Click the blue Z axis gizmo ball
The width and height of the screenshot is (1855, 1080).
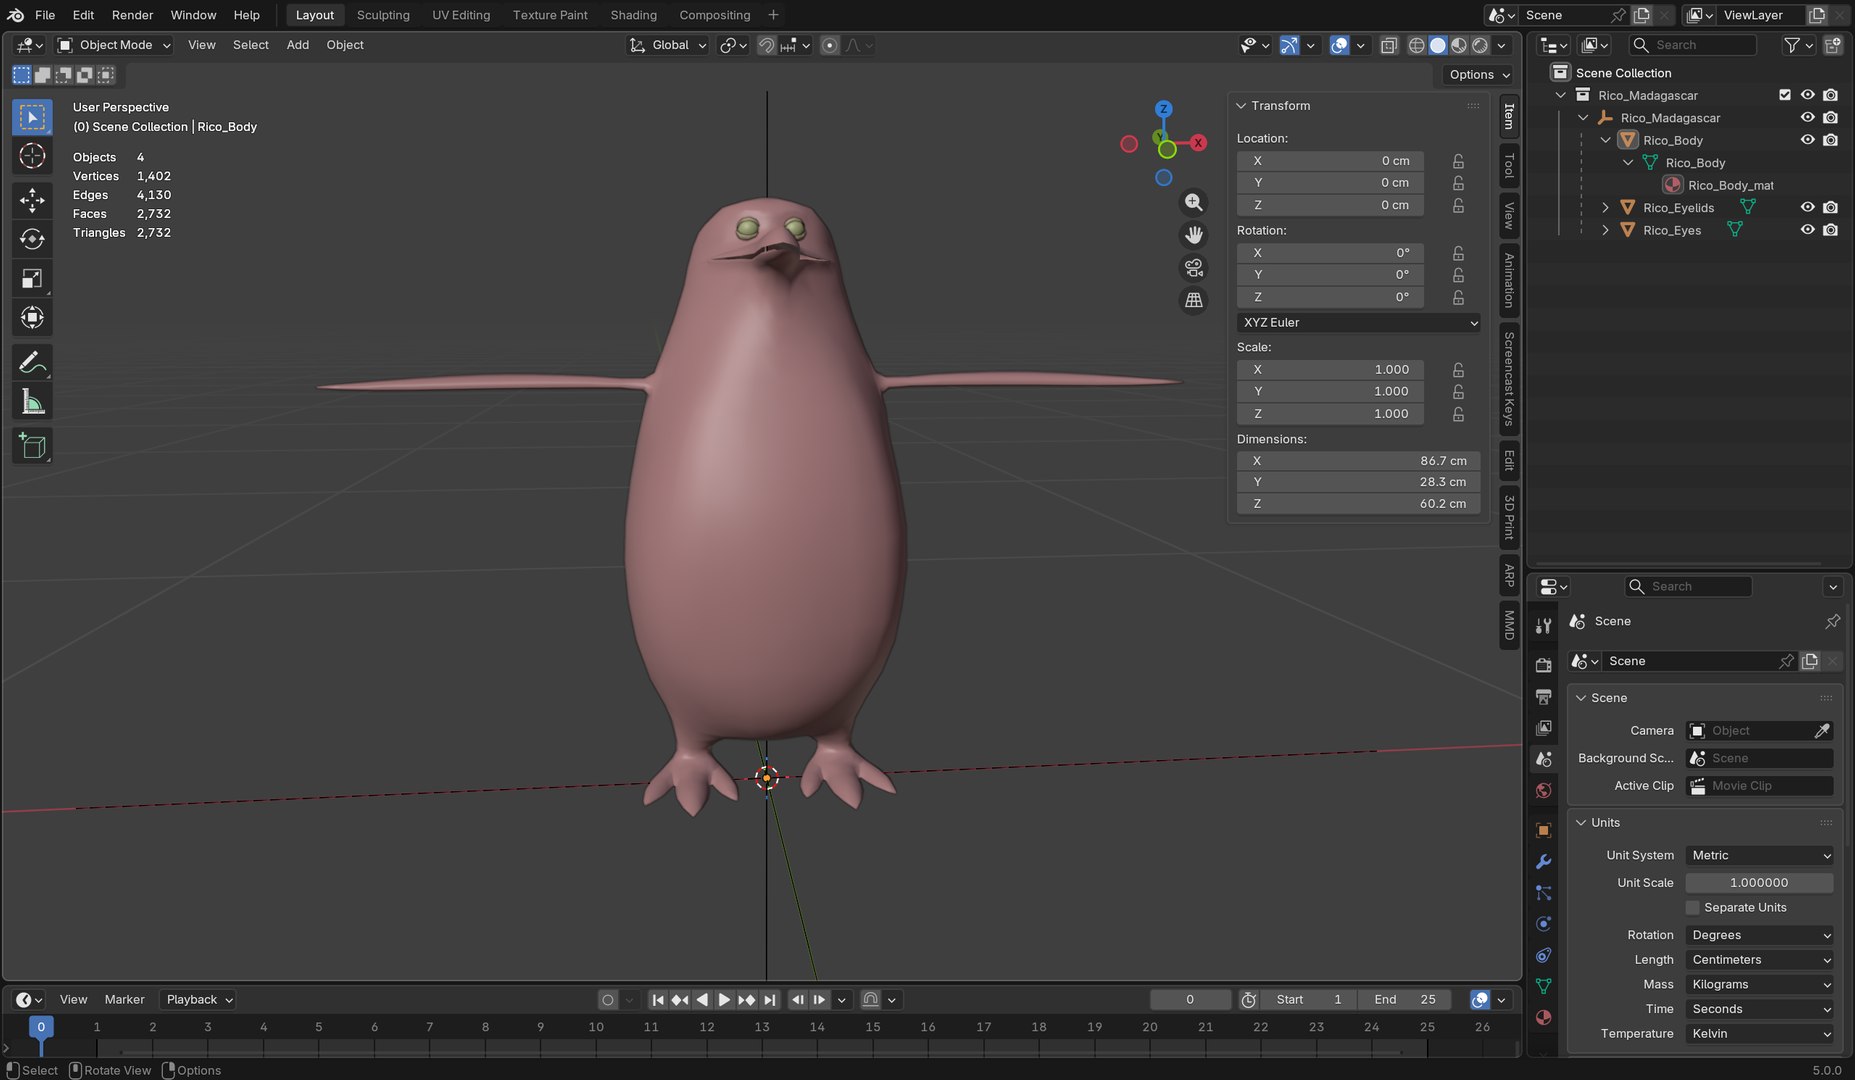click(x=1163, y=109)
